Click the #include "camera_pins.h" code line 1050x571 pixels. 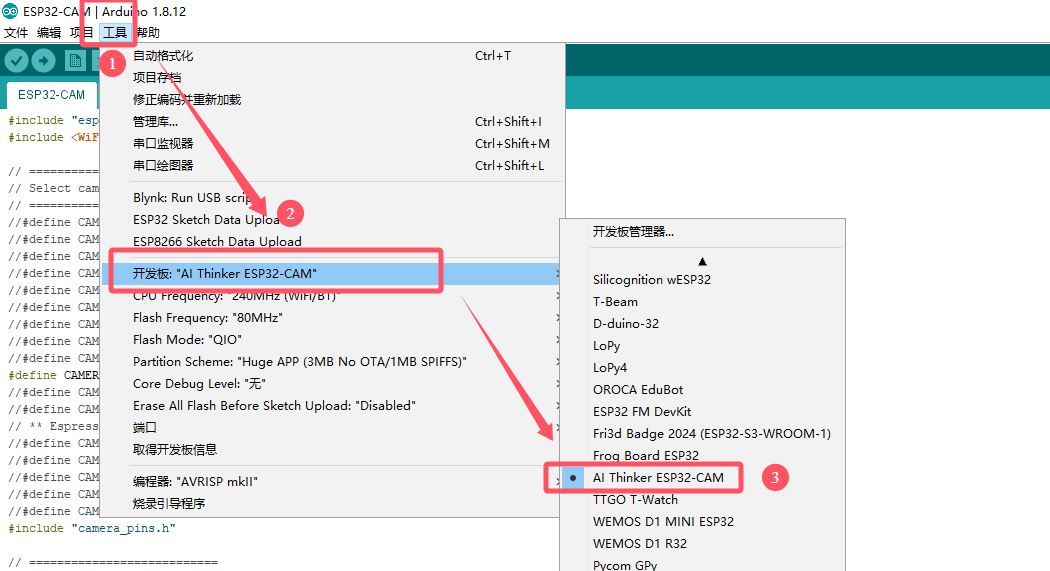[x=92, y=528]
